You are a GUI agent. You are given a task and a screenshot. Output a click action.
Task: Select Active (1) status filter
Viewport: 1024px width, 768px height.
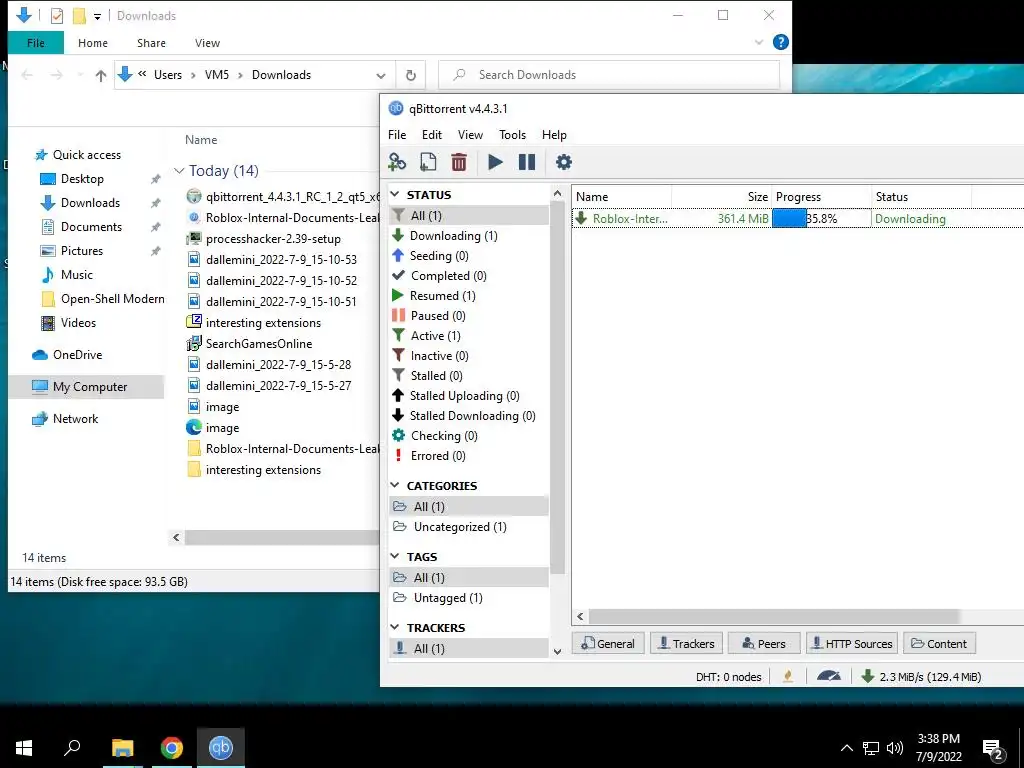point(469,336)
